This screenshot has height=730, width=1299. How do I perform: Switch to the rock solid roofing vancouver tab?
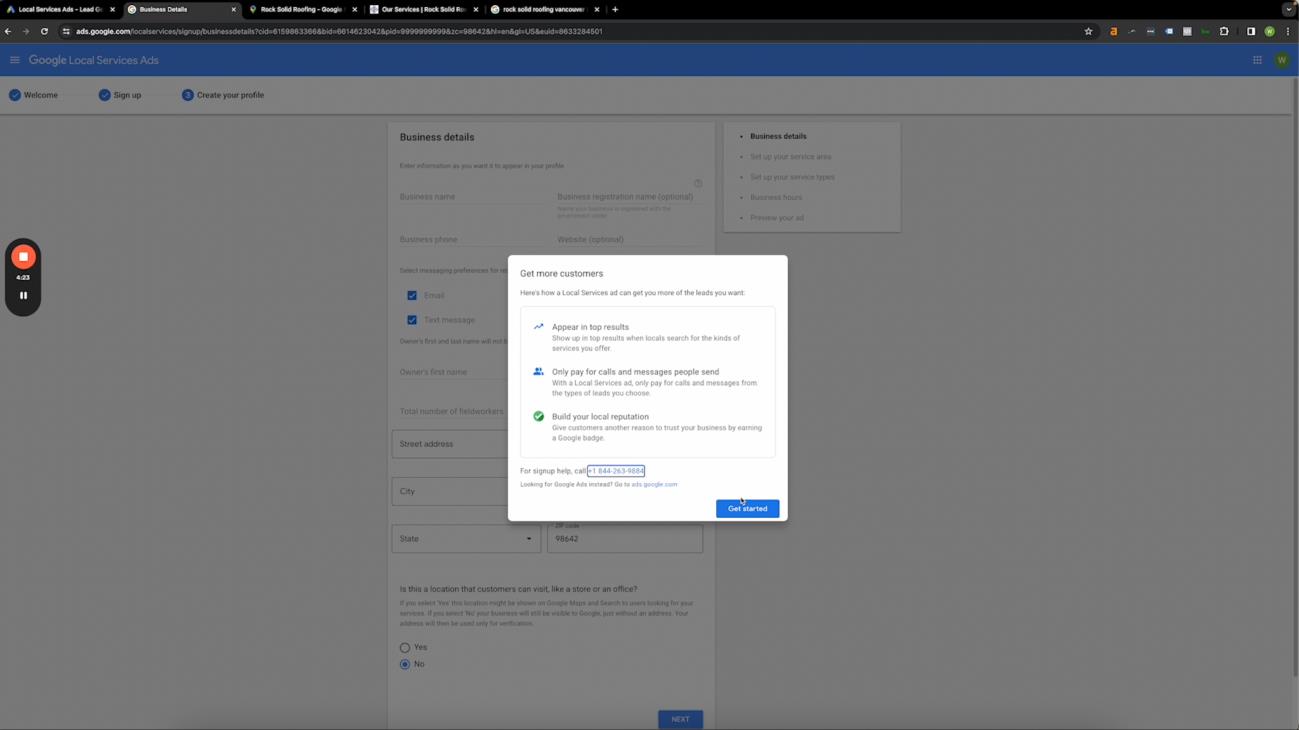click(543, 9)
